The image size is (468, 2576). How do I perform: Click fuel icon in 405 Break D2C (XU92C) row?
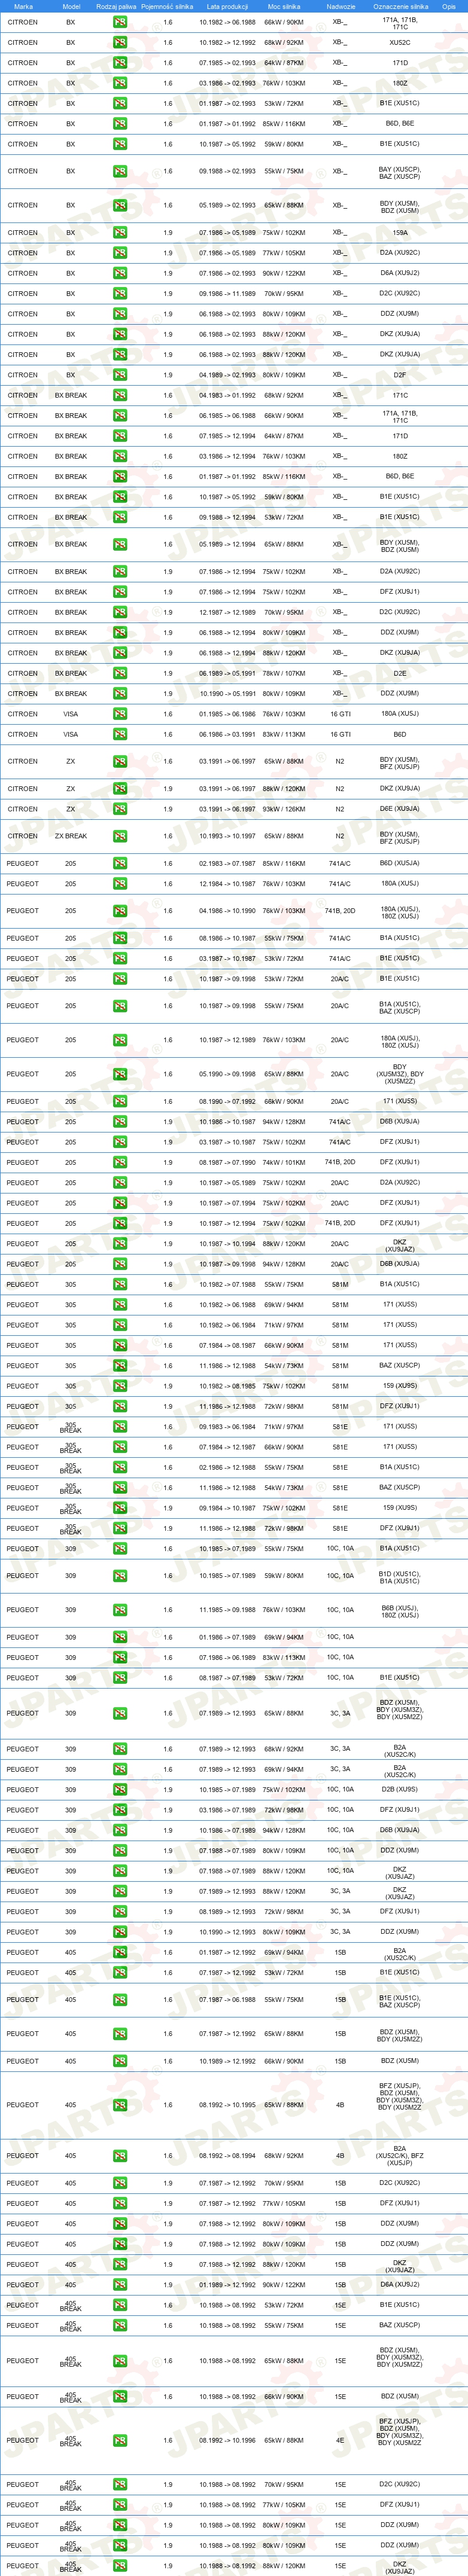pos(120,2485)
